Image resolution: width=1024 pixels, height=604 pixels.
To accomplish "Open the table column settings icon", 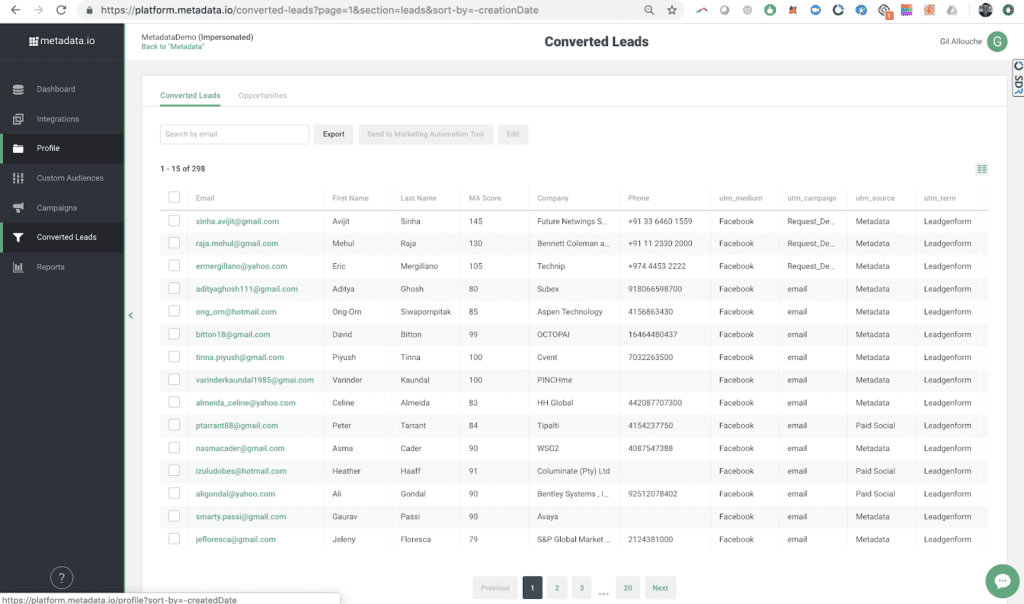I will tap(982, 169).
